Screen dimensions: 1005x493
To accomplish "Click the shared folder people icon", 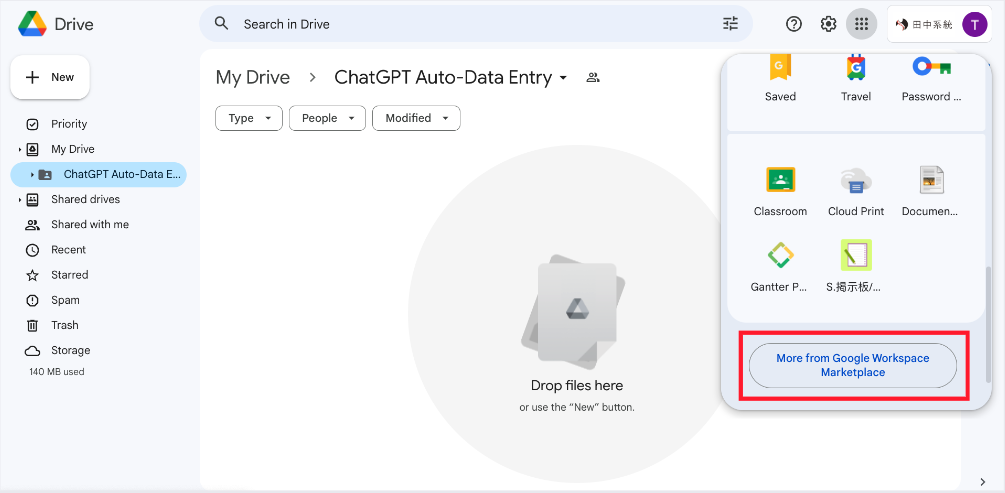I will pyautogui.click(x=593, y=78).
